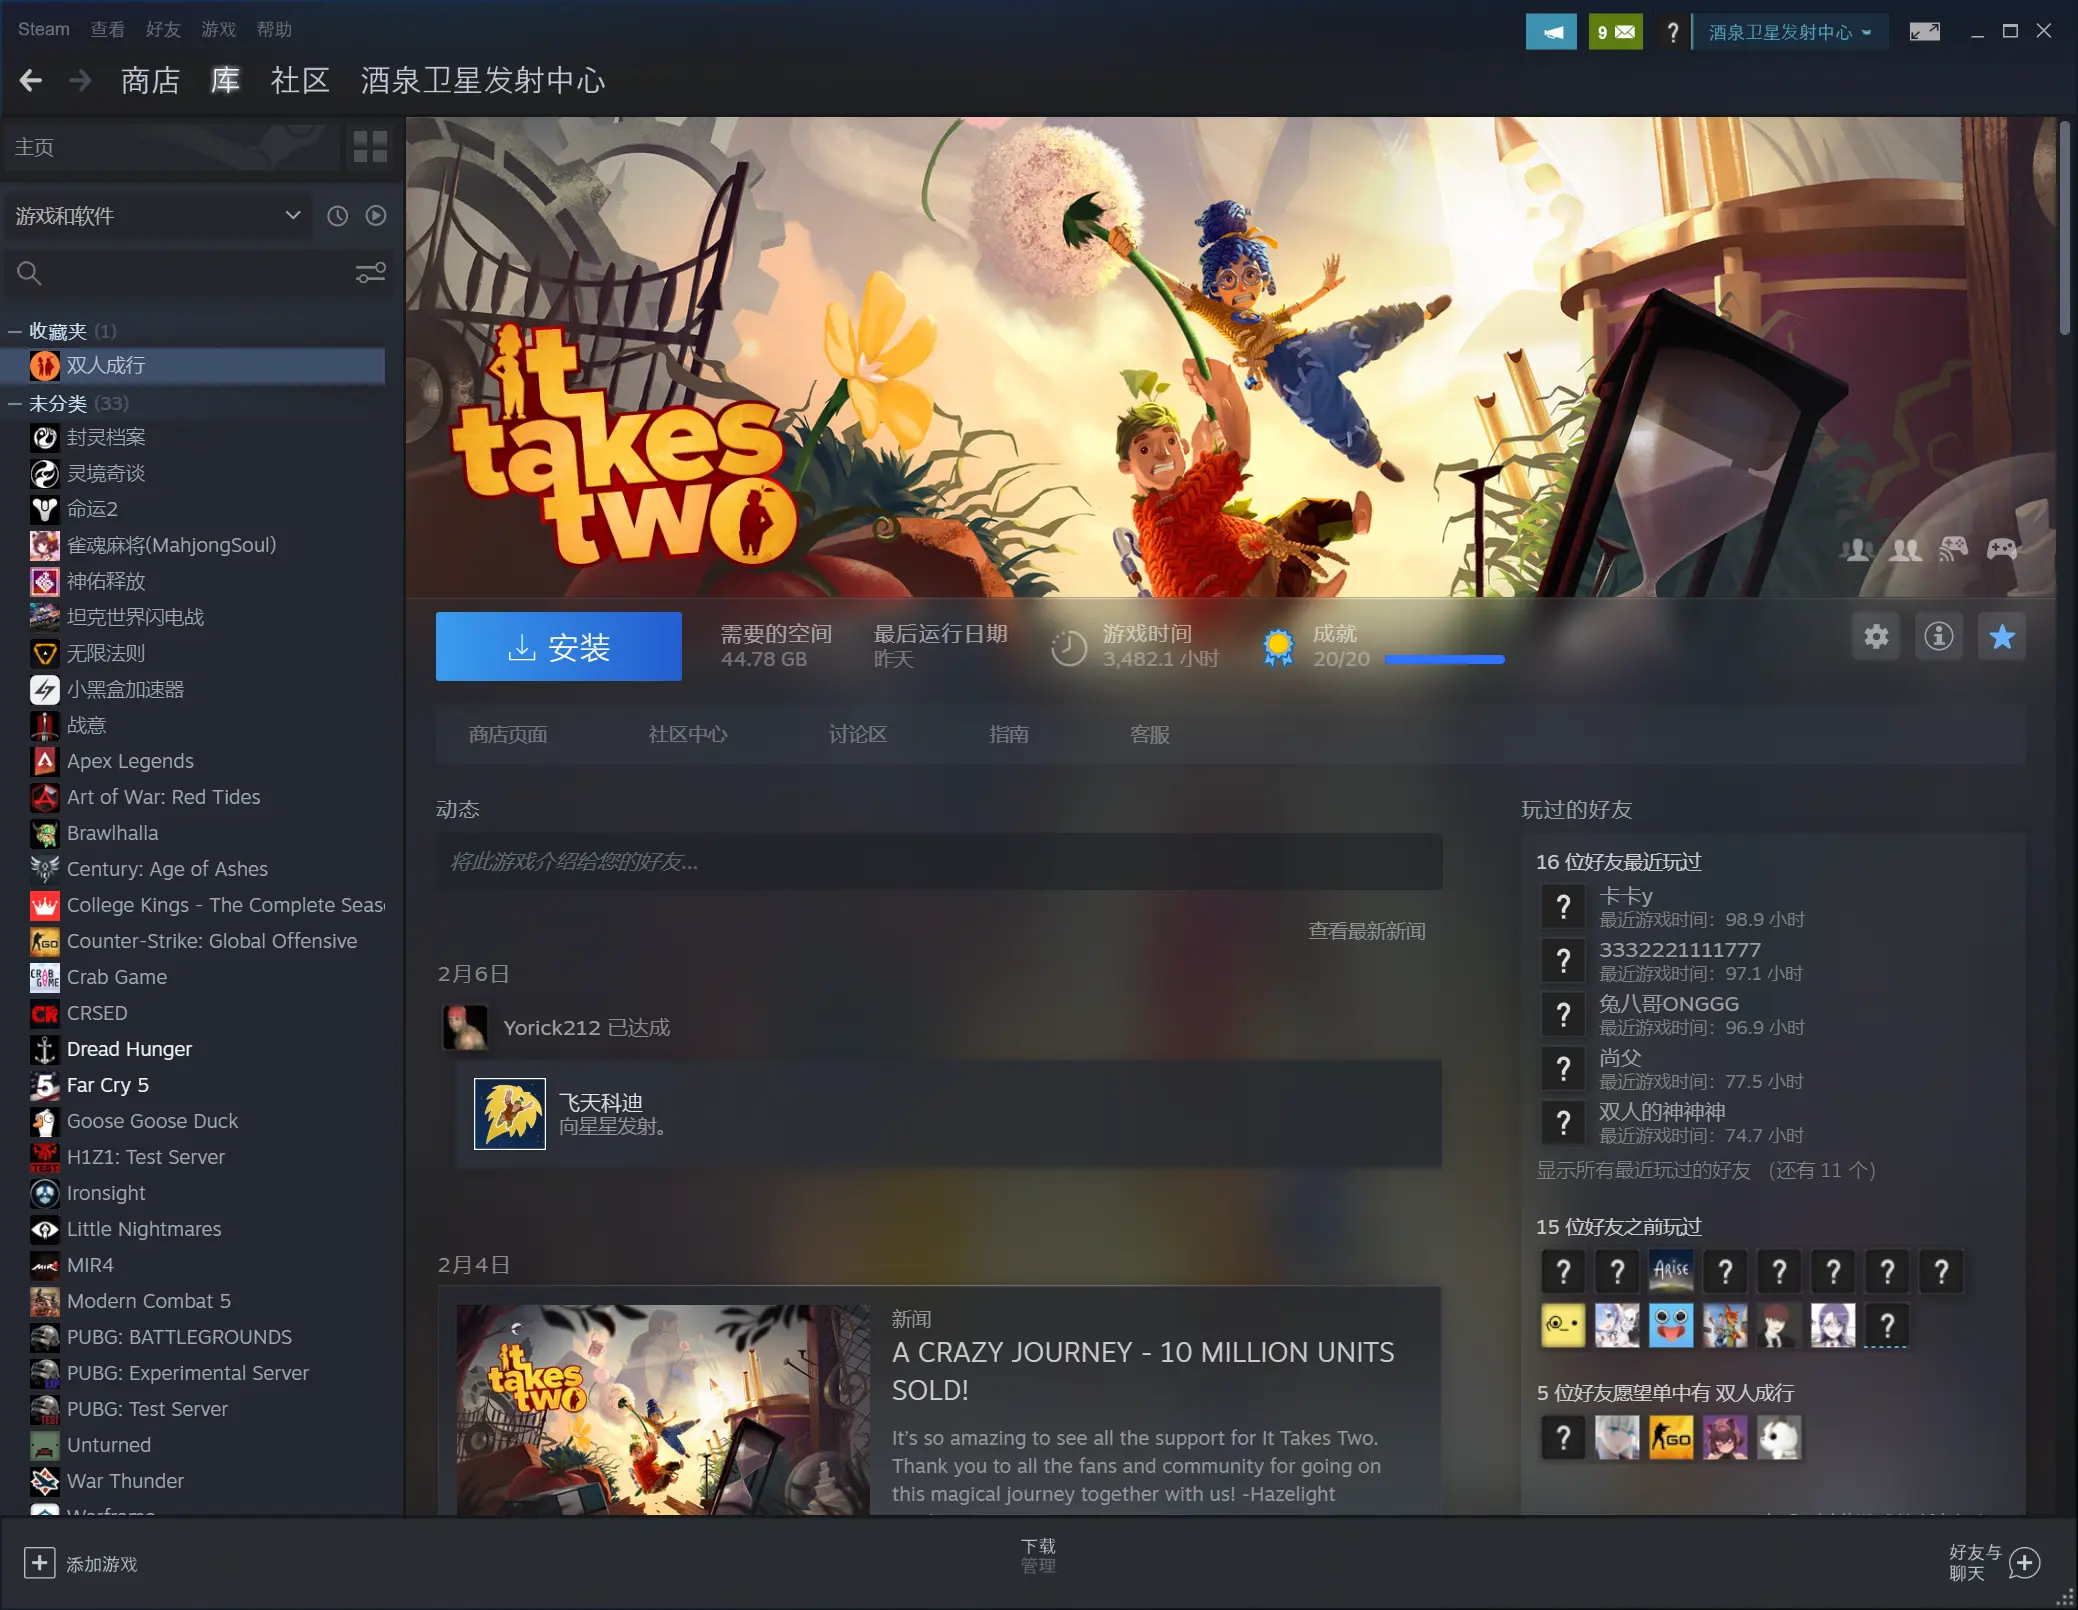Toggle favorite star for It Takes Two
Image resolution: width=2078 pixels, height=1610 pixels.
(x=2002, y=637)
